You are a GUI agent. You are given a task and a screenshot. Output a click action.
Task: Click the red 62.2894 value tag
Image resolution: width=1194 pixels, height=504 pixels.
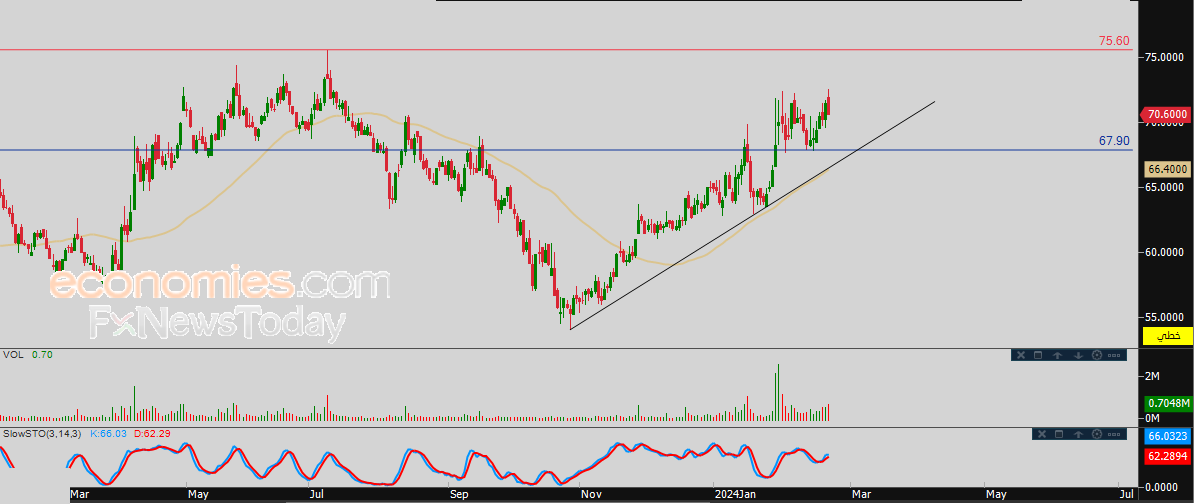1167,457
